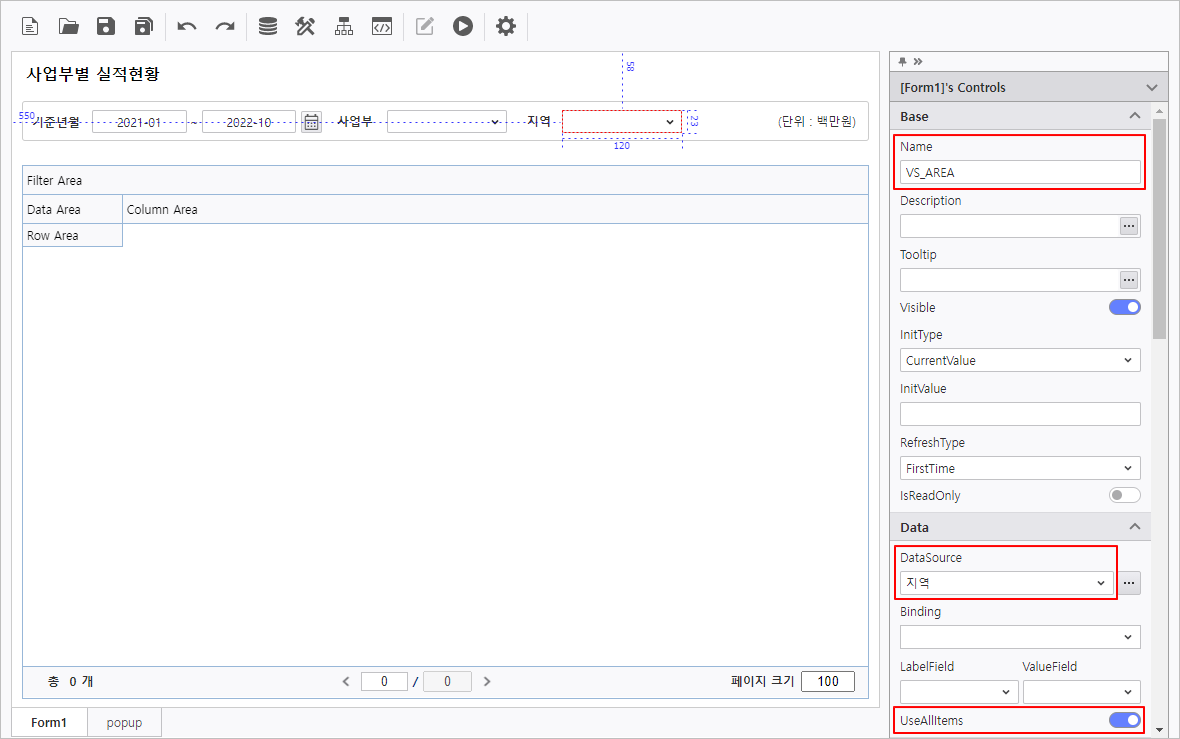This screenshot has height=739, width=1180.
Task: Open the InitType dropdown
Action: click(1020, 361)
